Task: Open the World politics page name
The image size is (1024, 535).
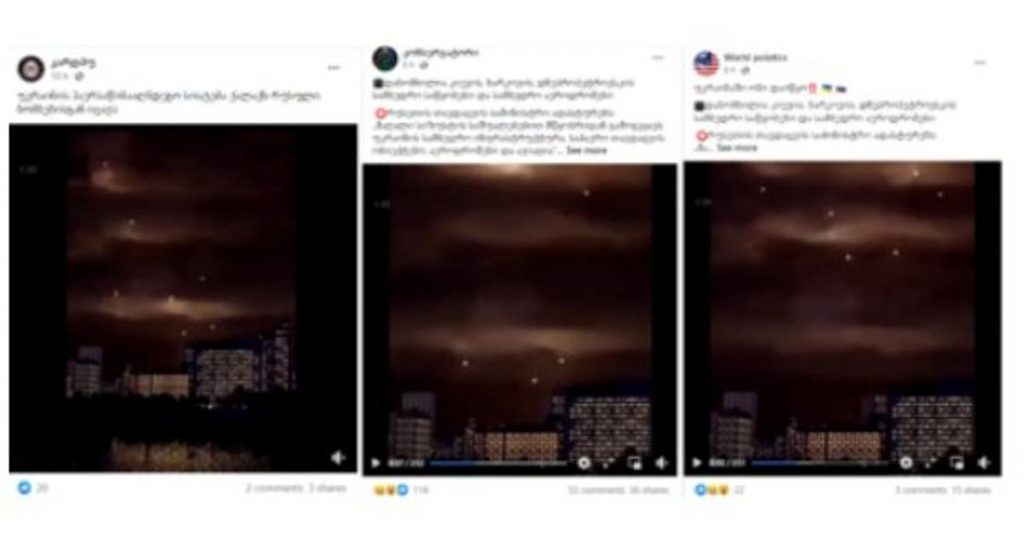Action: point(756,57)
